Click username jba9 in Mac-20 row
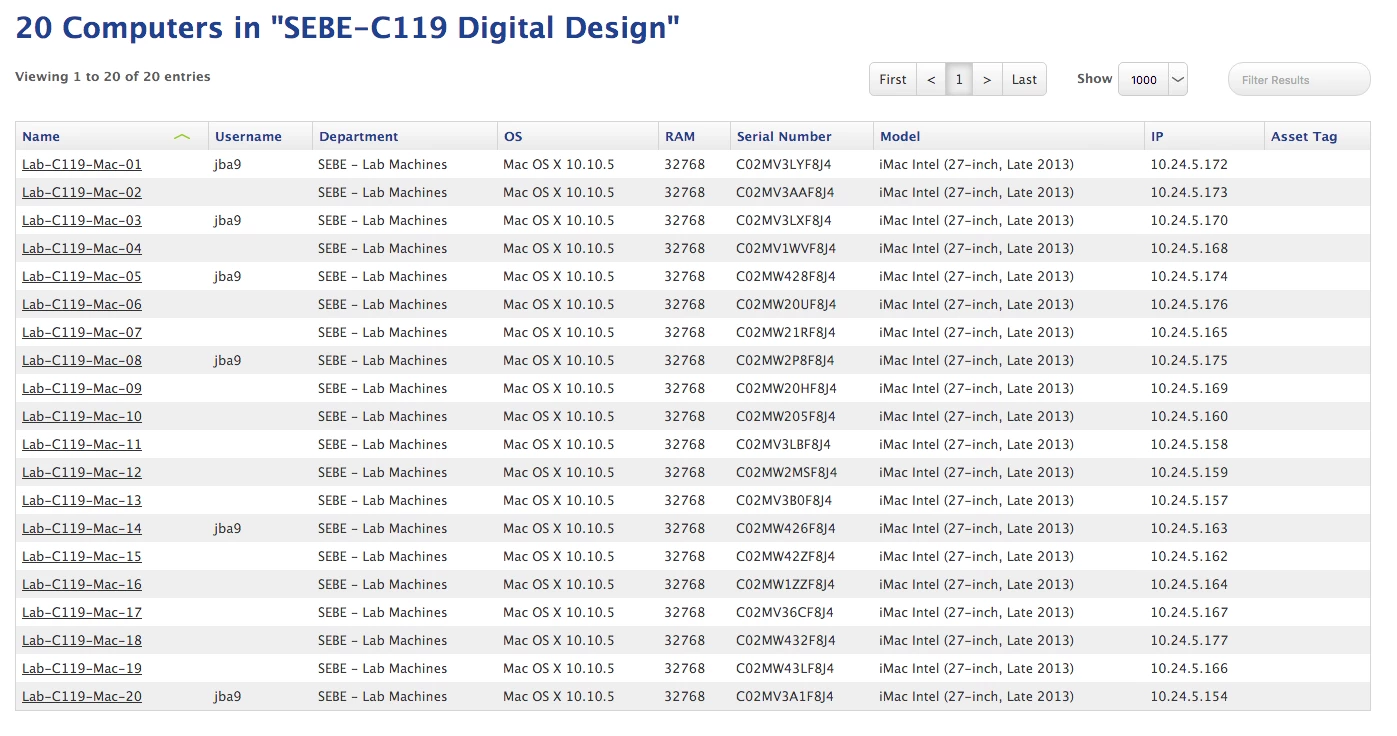This screenshot has width=1397, height=736. pos(228,697)
